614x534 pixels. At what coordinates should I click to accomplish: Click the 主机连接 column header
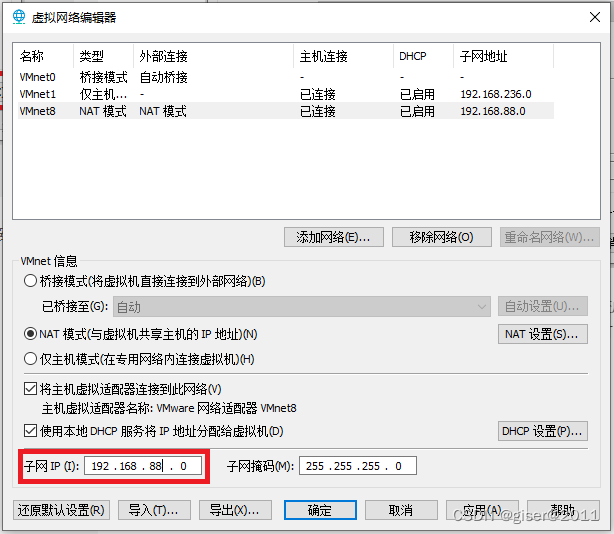tap(343, 56)
